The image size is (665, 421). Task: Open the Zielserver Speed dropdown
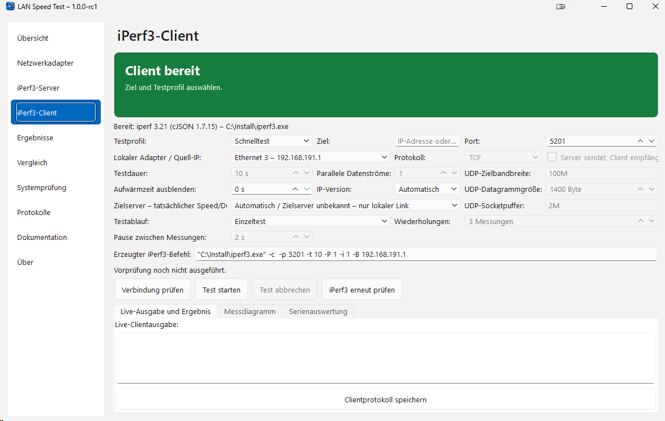click(345, 205)
